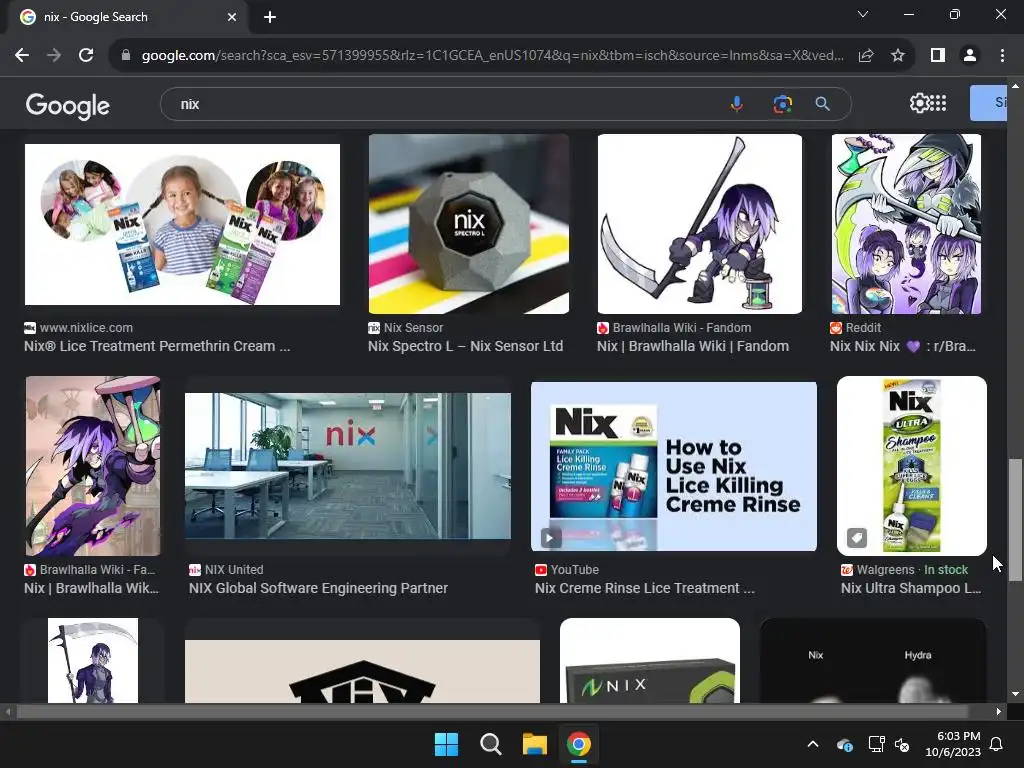This screenshot has height=768, width=1024.
Task: Click the Google logo
Action: pos(68,105)
